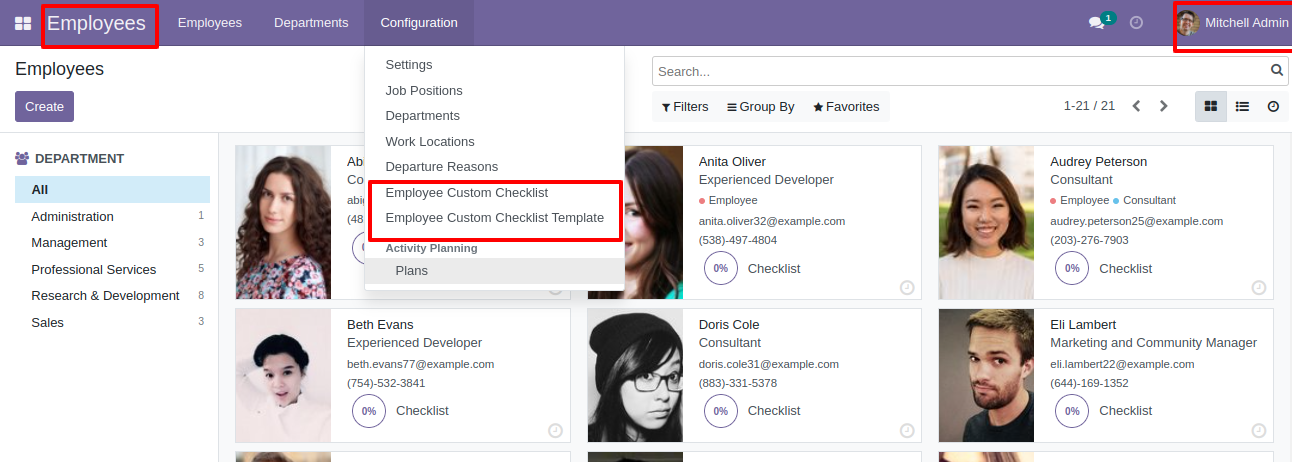The image size is (1292, 462).
Task: Open the conversations chat icon with badge
Action: pos(1100,22)
